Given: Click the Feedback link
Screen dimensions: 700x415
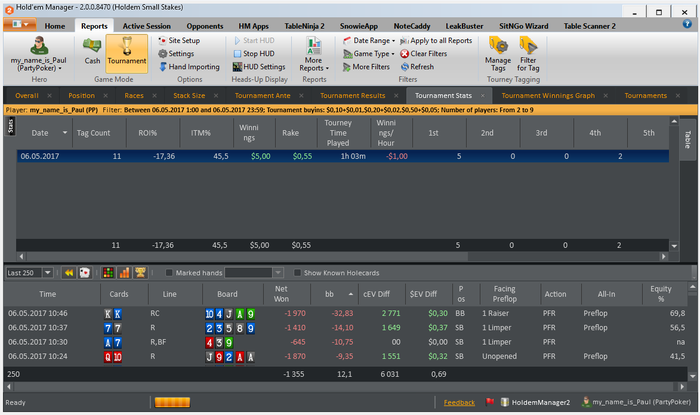Looking at the screenshot, I should [459, 403].
